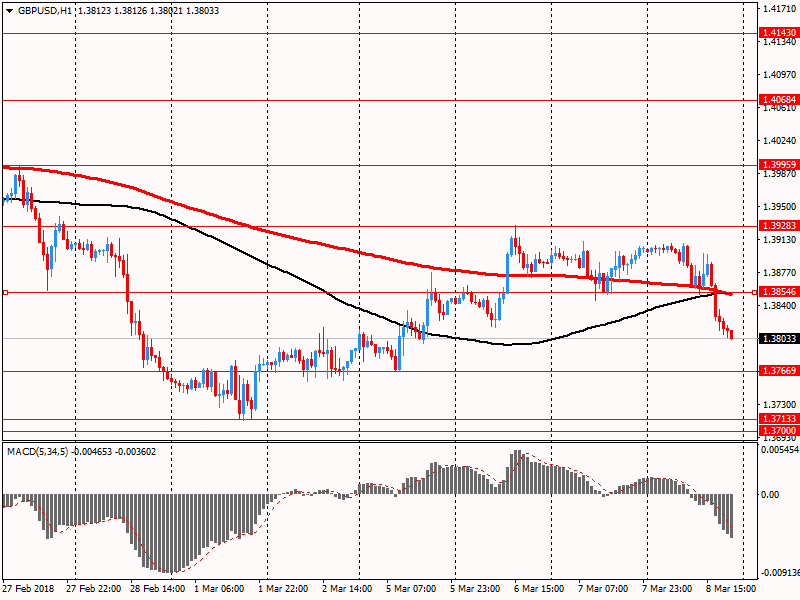Image resolution: width=800 pixels, height=600 pixels.
Task: Click the time axis label 1 Mar 06:00
Action: tap(219, 589)
